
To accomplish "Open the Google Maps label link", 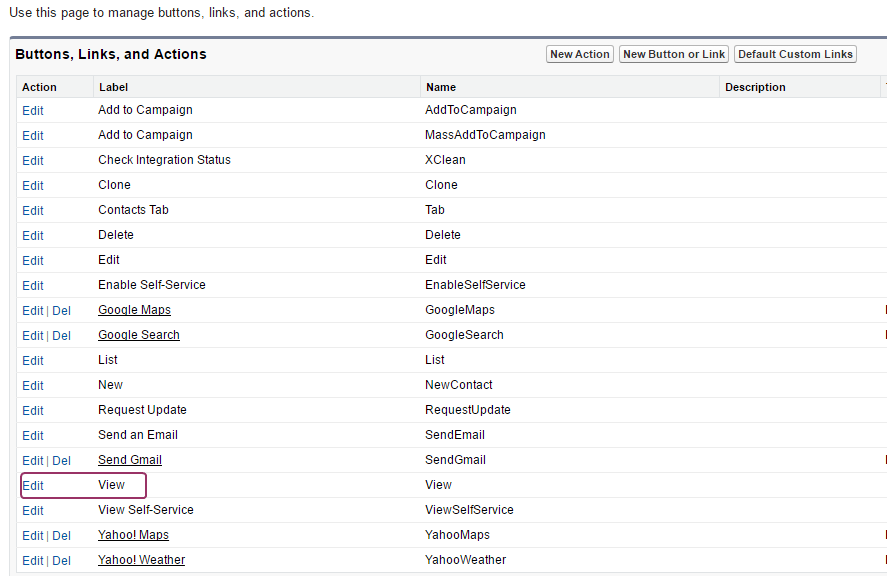I will (134, 310).
